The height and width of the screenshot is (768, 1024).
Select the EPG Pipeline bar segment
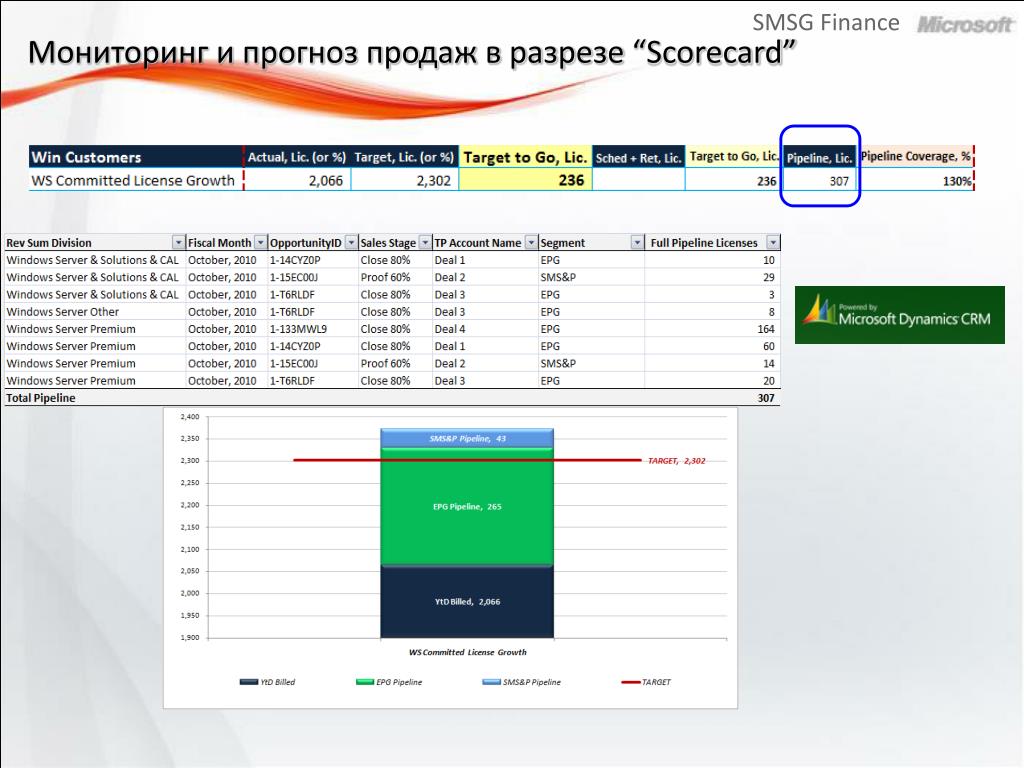(467, 506)
